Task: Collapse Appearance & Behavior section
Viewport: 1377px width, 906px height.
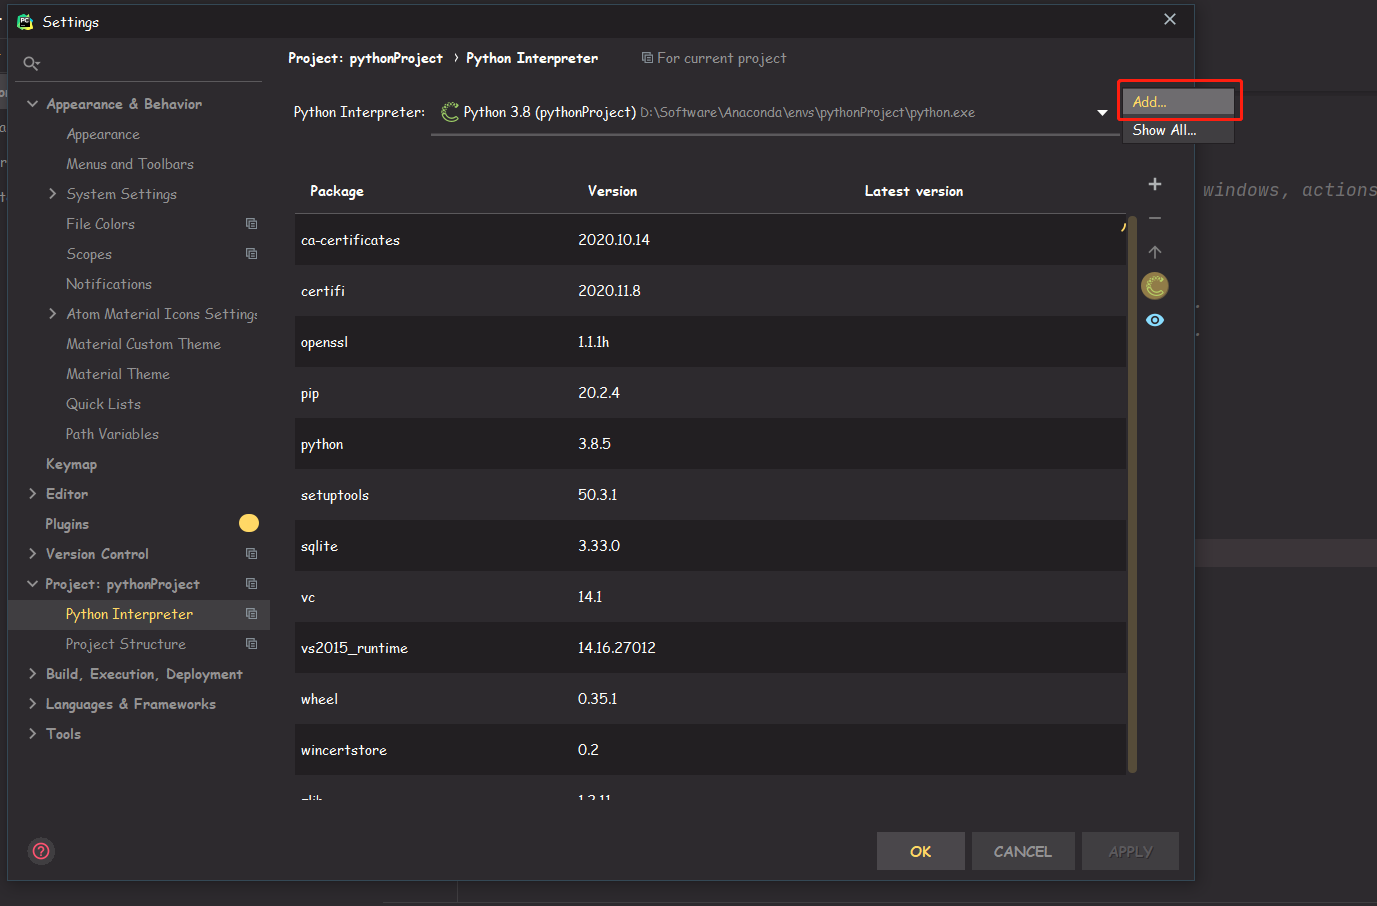Action: click(33, 104)
